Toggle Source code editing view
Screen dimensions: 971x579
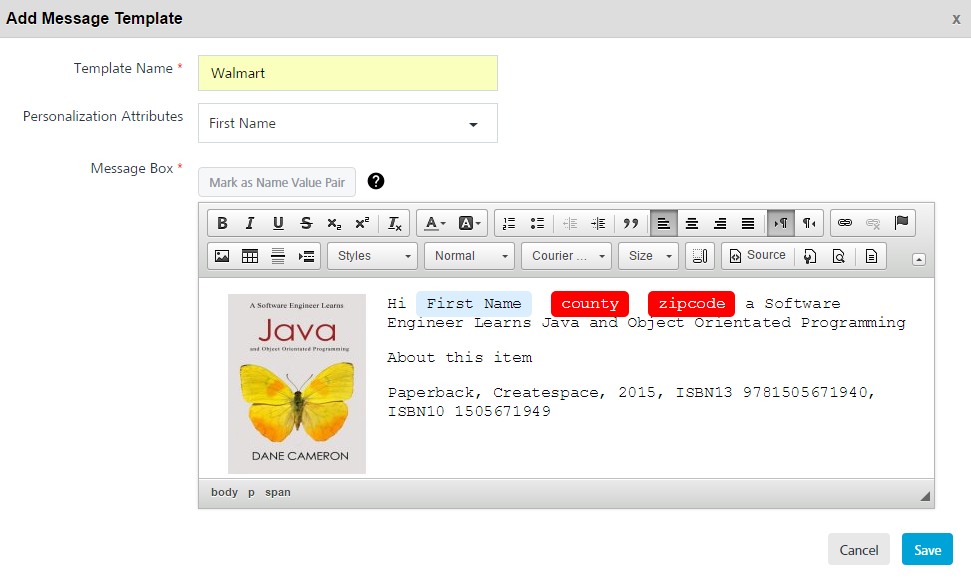758,255
